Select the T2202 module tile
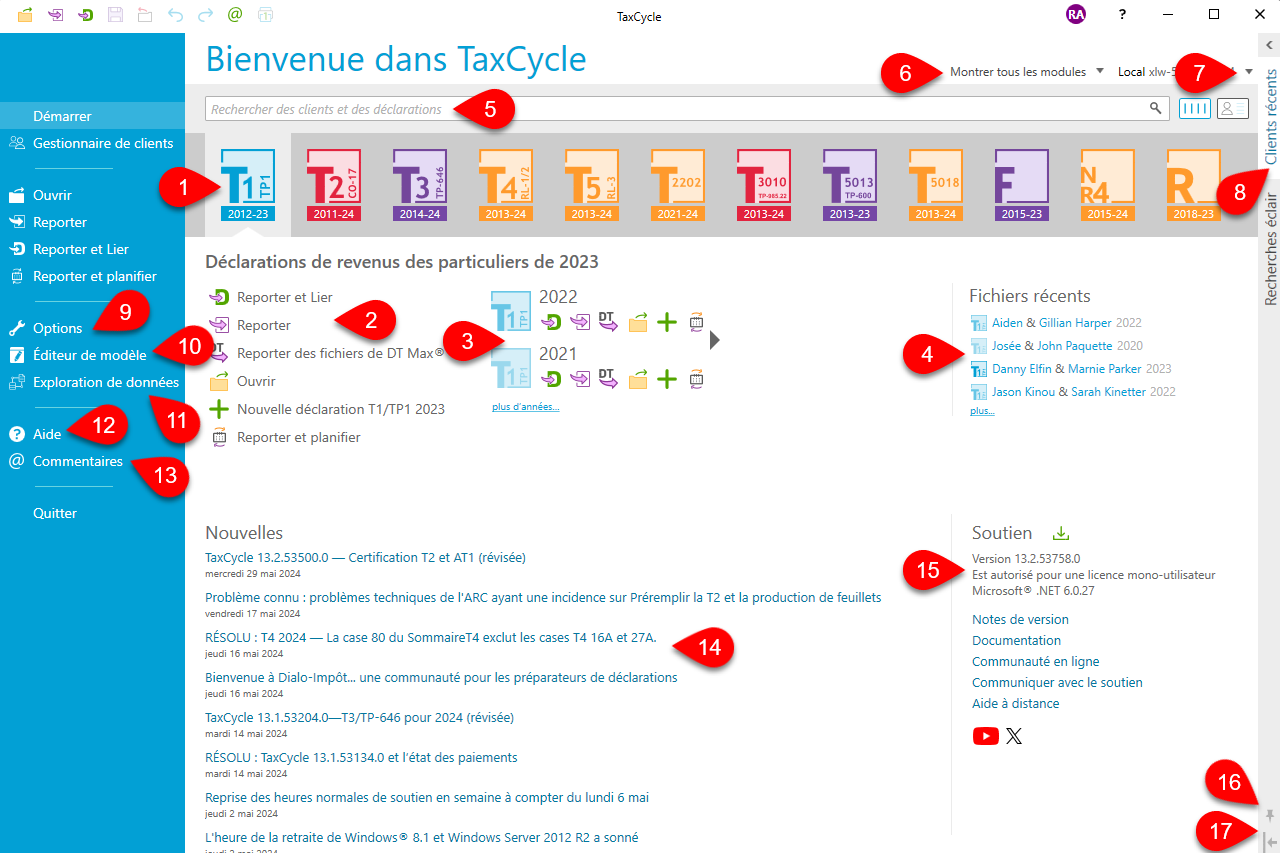The width and height of the screenshot is (1283, 853). click(x=676, y=185)
